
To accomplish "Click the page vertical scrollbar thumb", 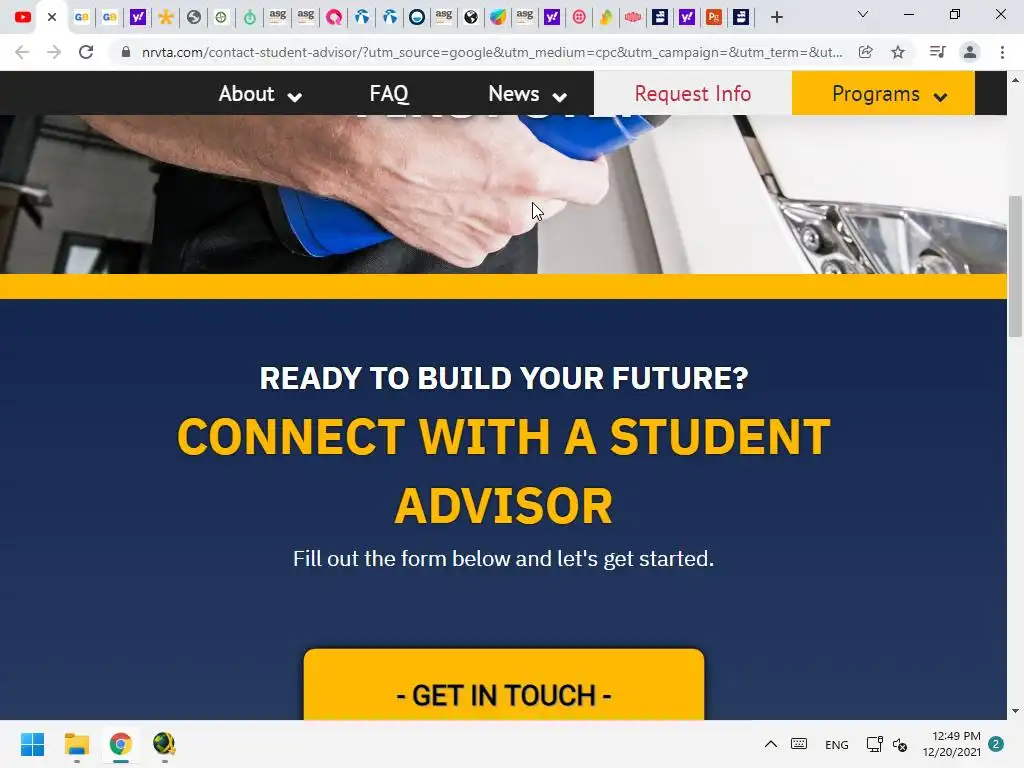I will (1015, 266).
